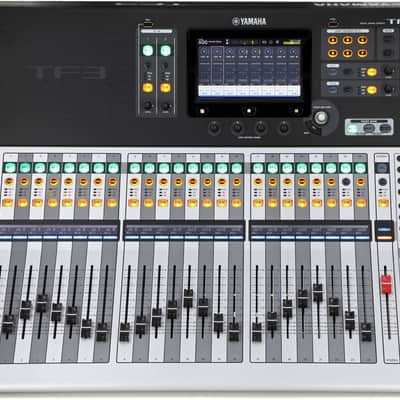Push the top-middle orange user defined key

[347, 40]
